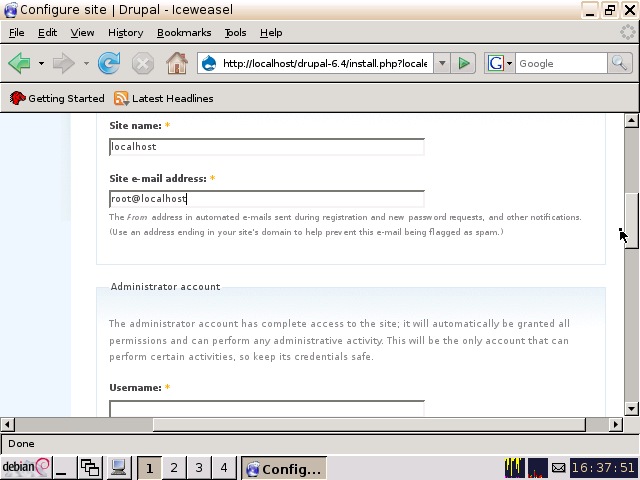The image size is (640, 480).
Task: Close the Iceweasel window
Action: (x=630, y=10)
